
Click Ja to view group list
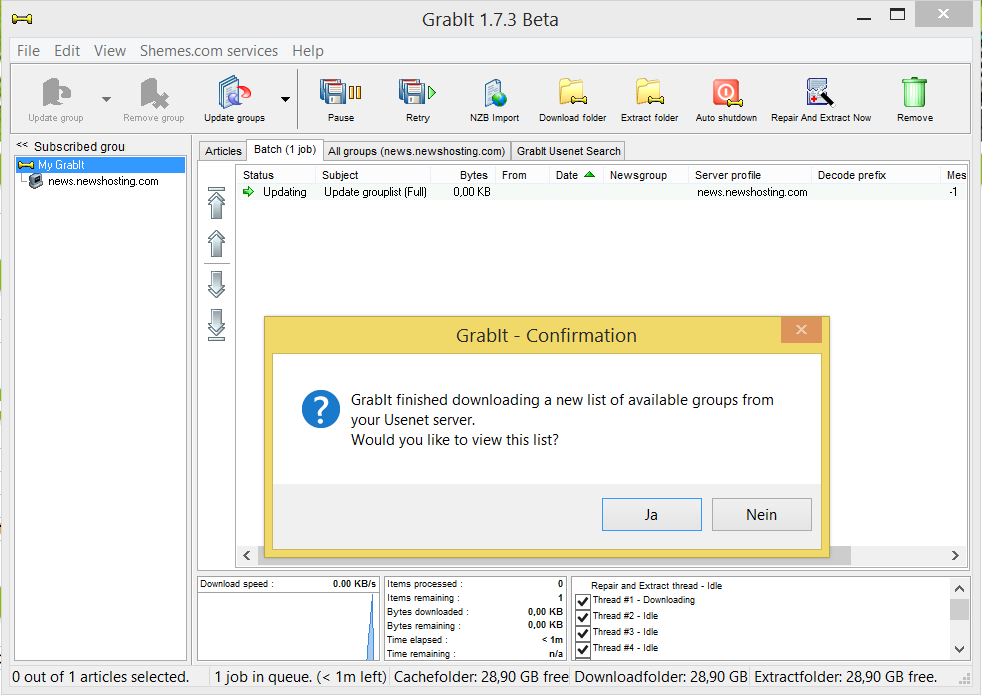tap(651, 514)
